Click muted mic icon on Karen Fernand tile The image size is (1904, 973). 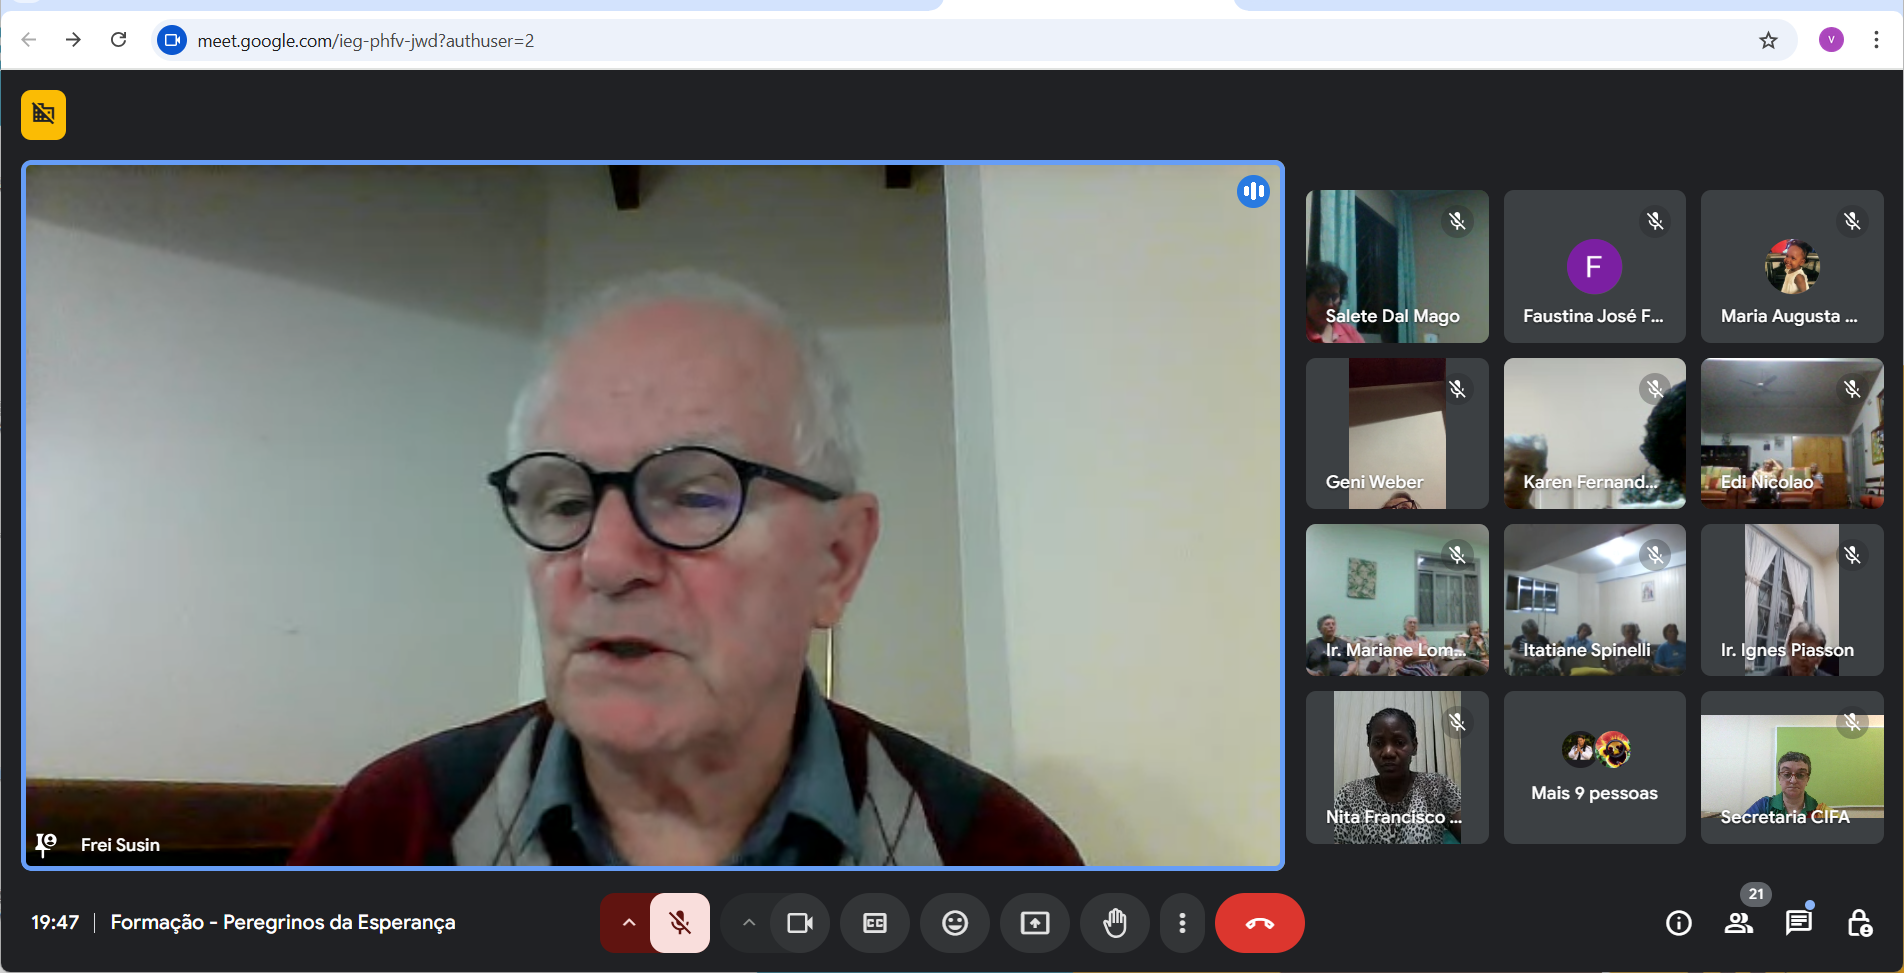1655,389
